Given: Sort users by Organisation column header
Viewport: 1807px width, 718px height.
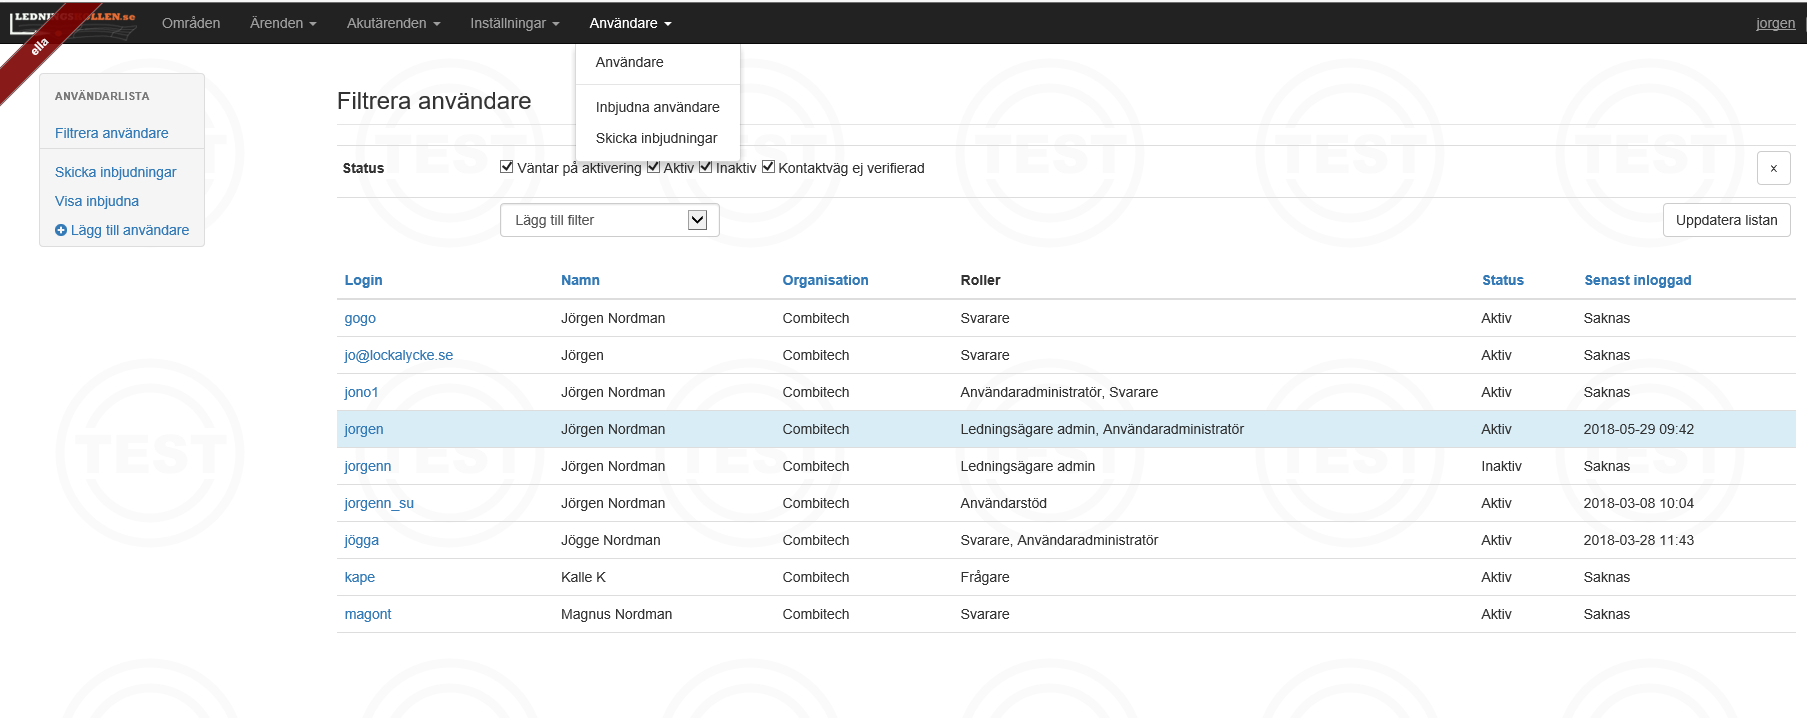Looking at the screenshot, I should click(825, 280).
